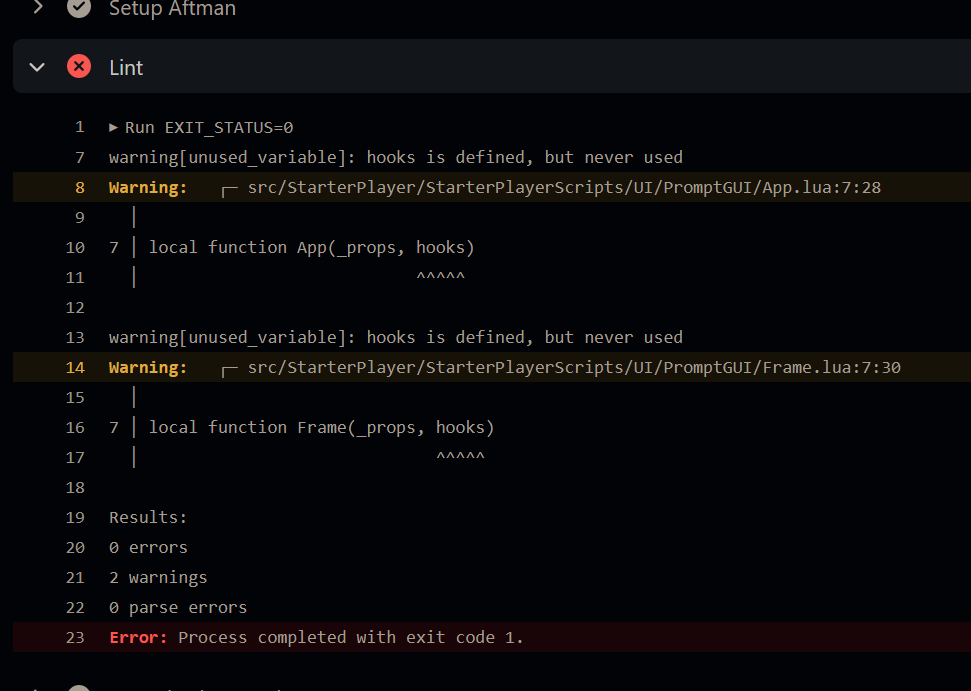Click the Frame.lua file path on line 14
Image resolution: width=971 pixels, height=691 pixels.
[x=570, y=367]
